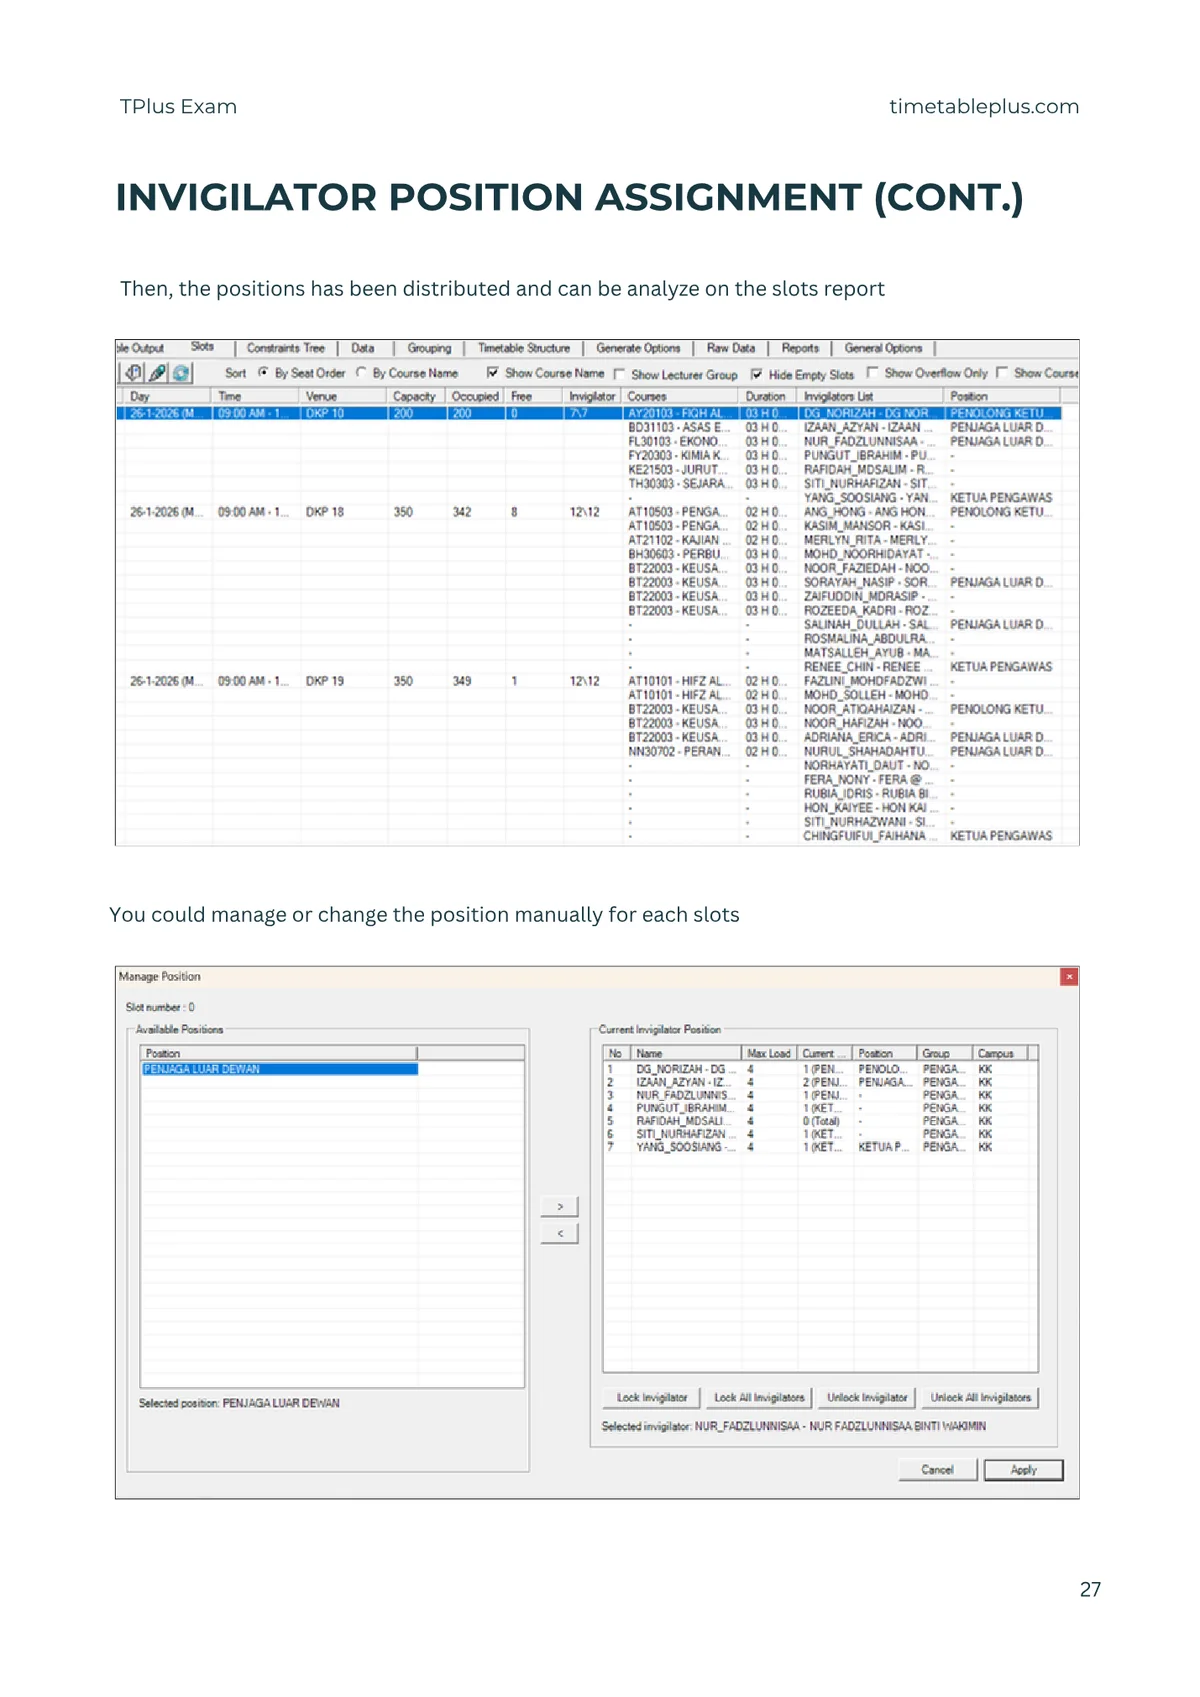Screen dimensions: 1200x1697
Task: Open the Generate Options tab
Action: tap(638, 348)
